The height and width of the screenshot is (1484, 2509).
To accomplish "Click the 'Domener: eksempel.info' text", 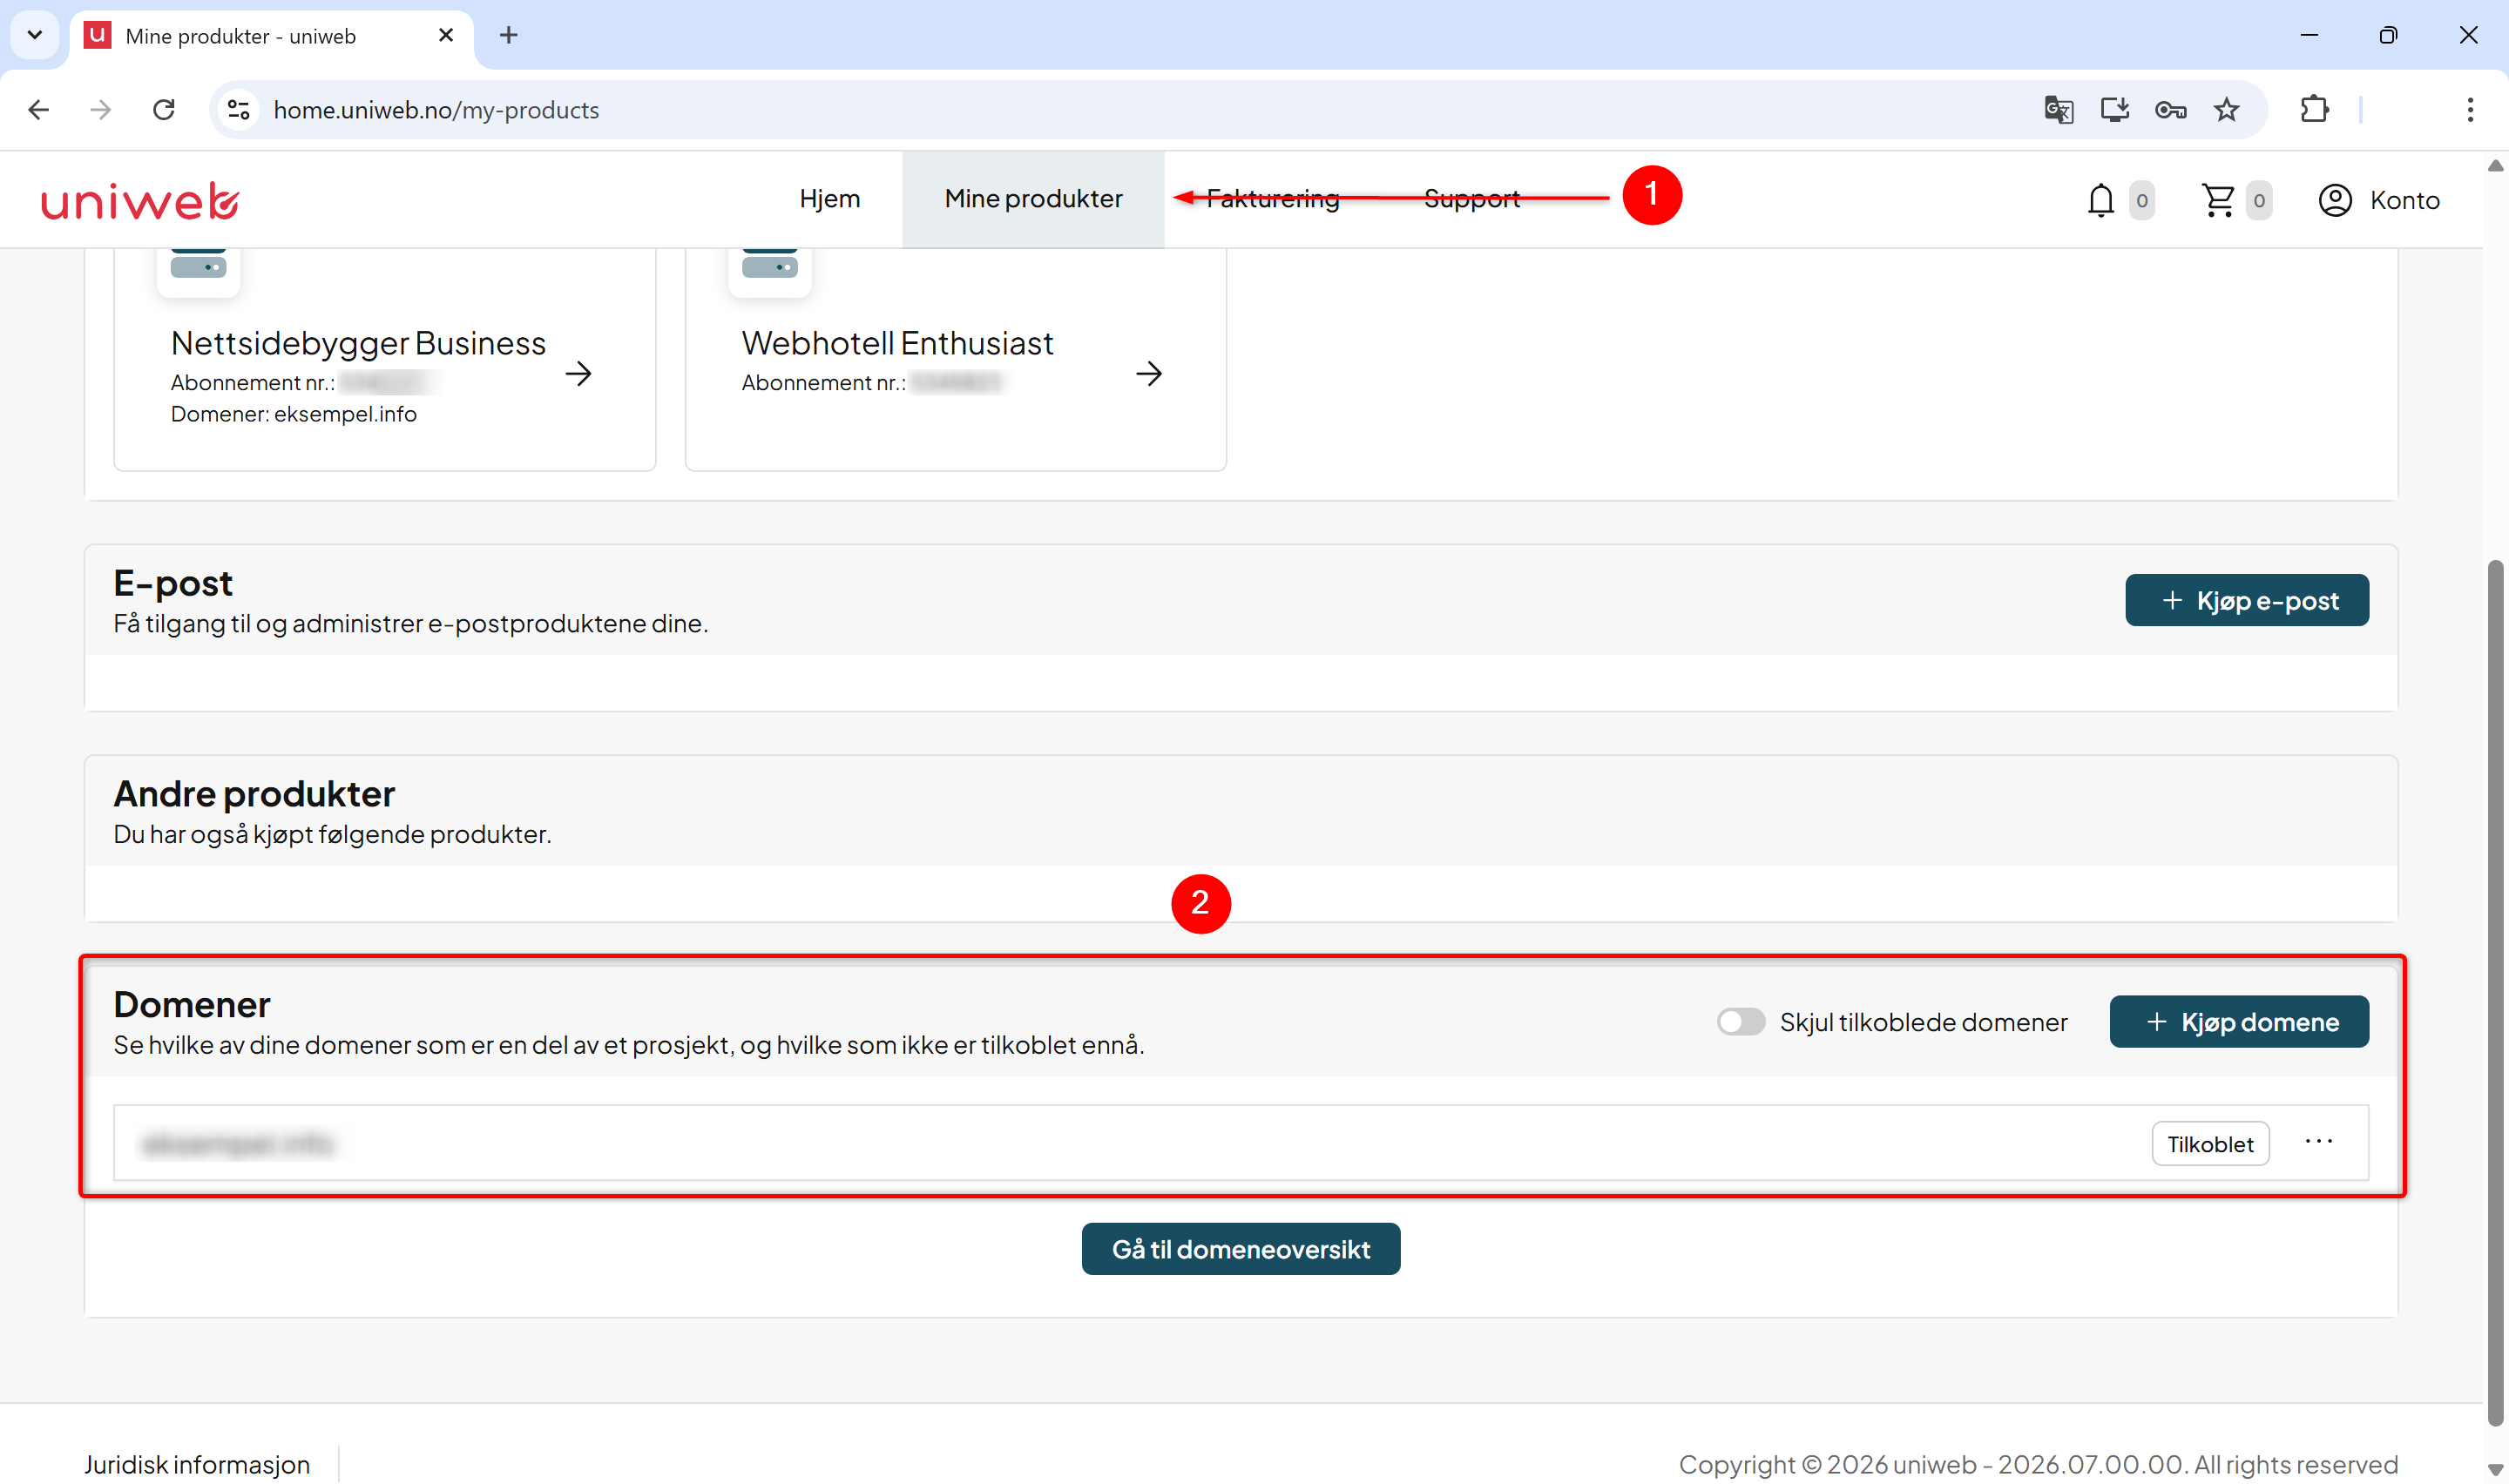I will point(293,414).
